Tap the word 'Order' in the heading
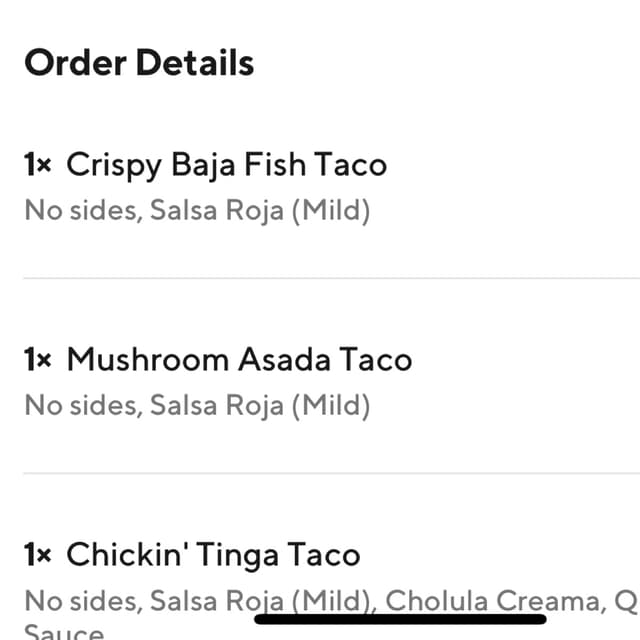The width and height of the screenshot is (640, 640). click(x=76, y=62)
